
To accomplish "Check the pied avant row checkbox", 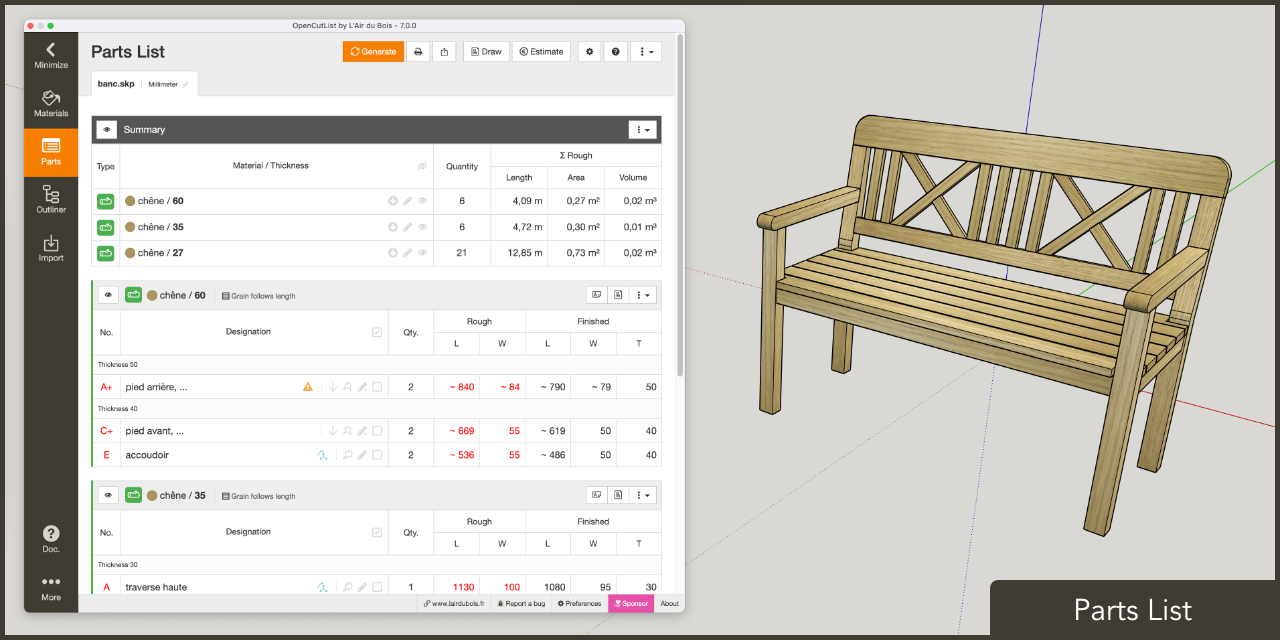I will [x=377, y=431].
